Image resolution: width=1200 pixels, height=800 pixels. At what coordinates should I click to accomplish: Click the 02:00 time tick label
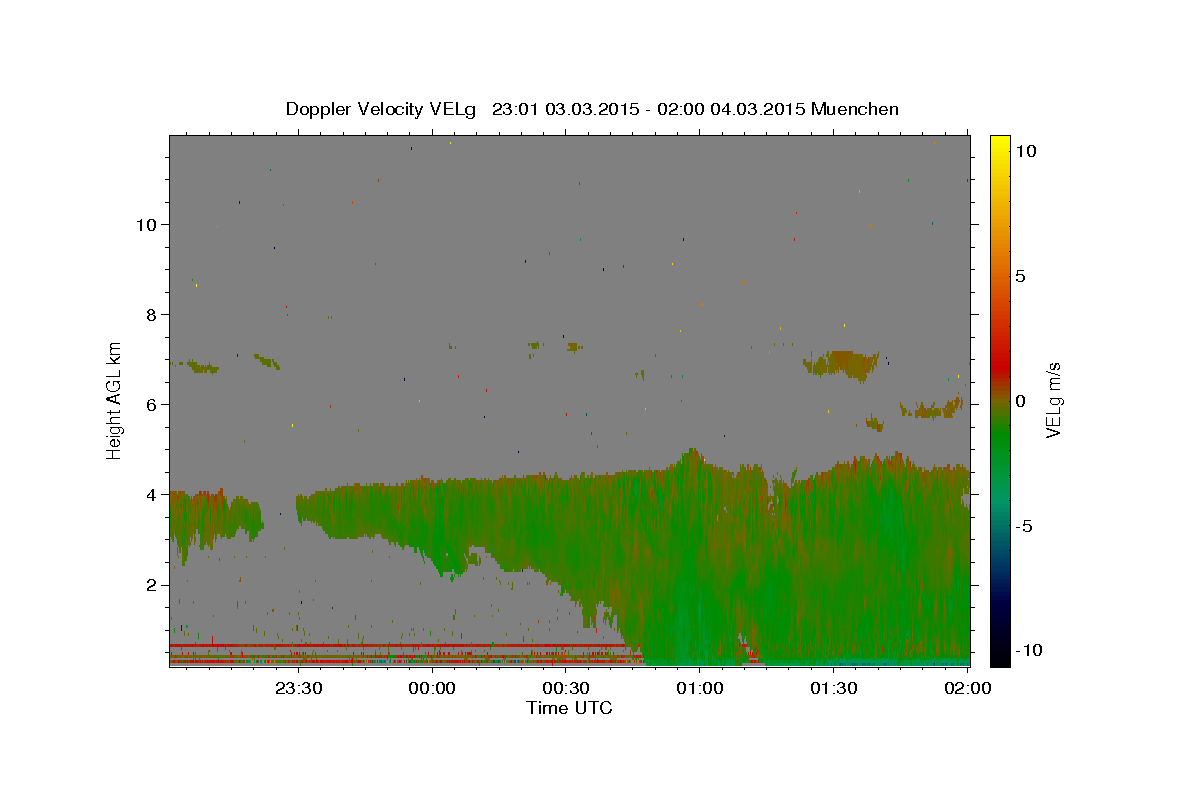pos(967,688)
